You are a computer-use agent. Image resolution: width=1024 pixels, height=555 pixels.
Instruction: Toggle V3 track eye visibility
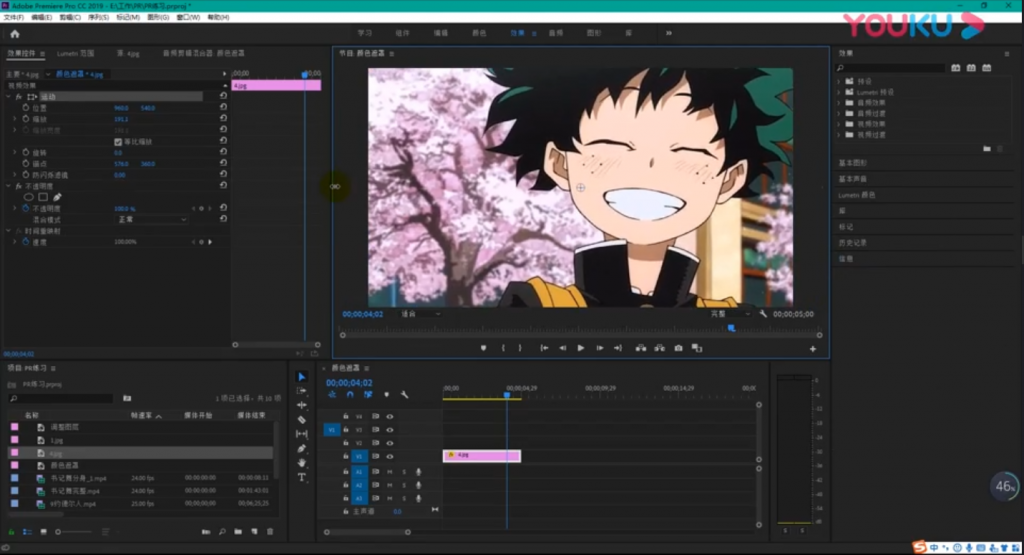click(x=390, y=430)
